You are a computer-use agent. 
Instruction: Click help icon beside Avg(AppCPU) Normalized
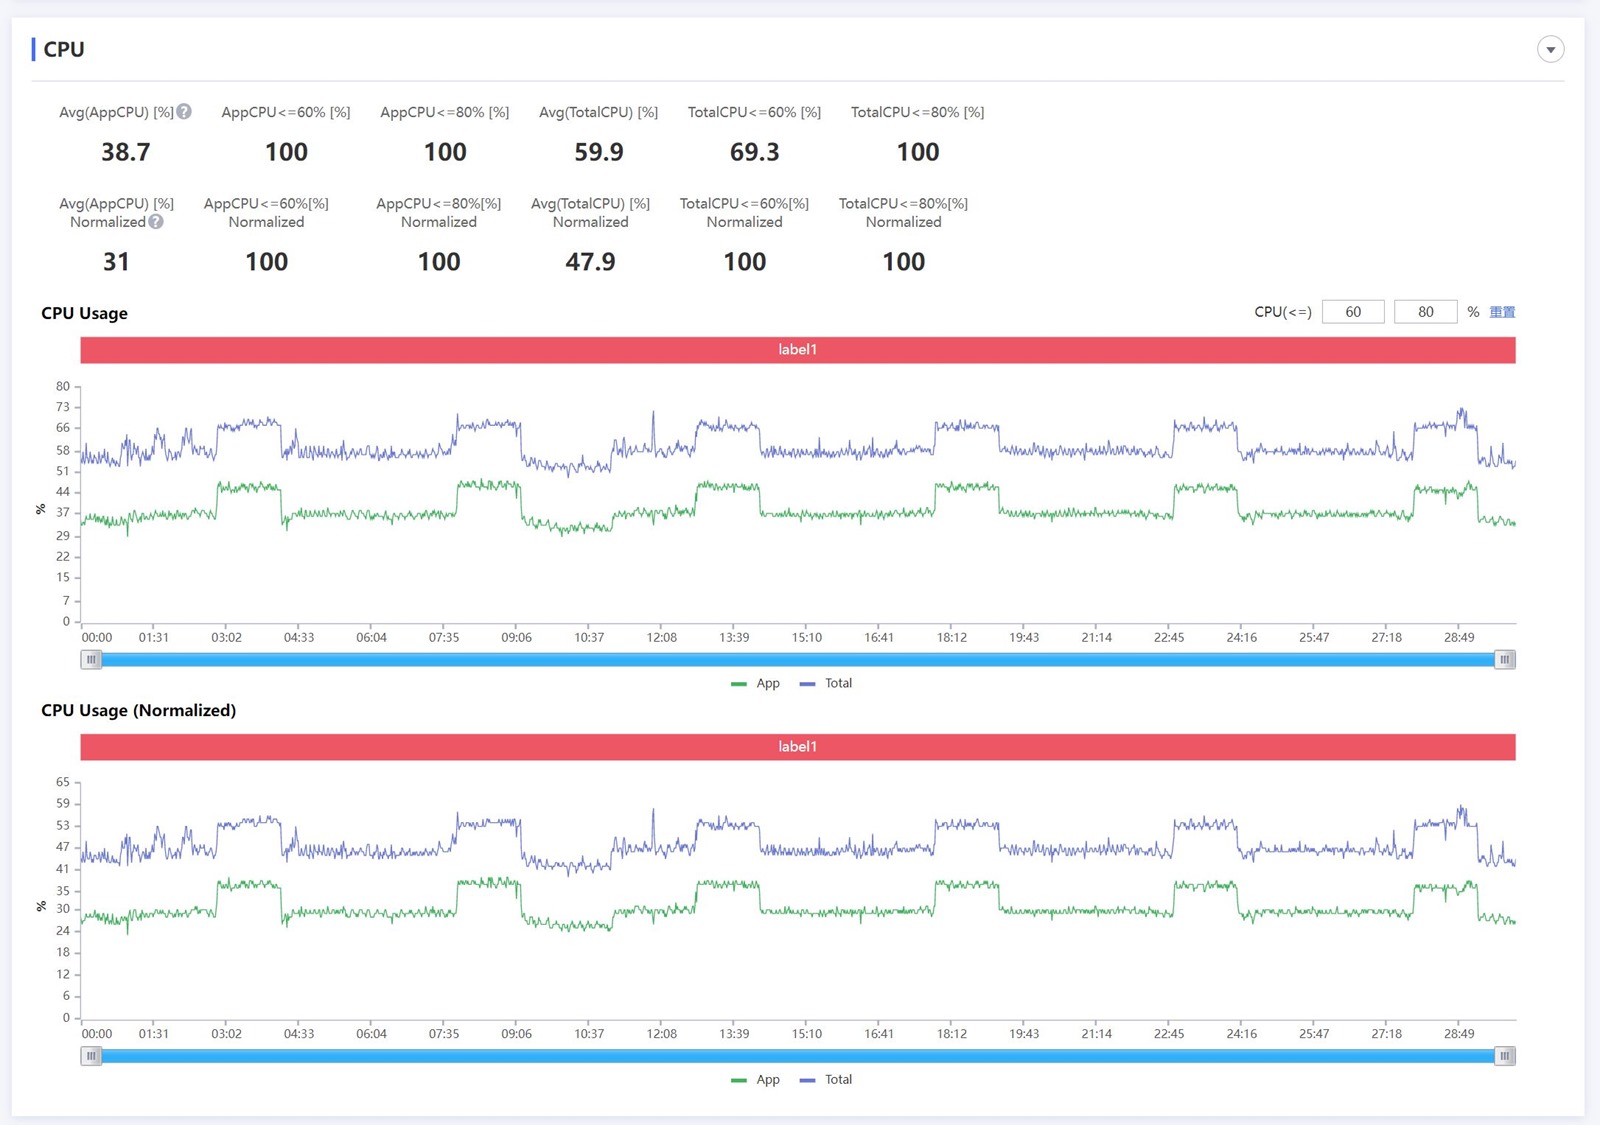click(156, 222)
